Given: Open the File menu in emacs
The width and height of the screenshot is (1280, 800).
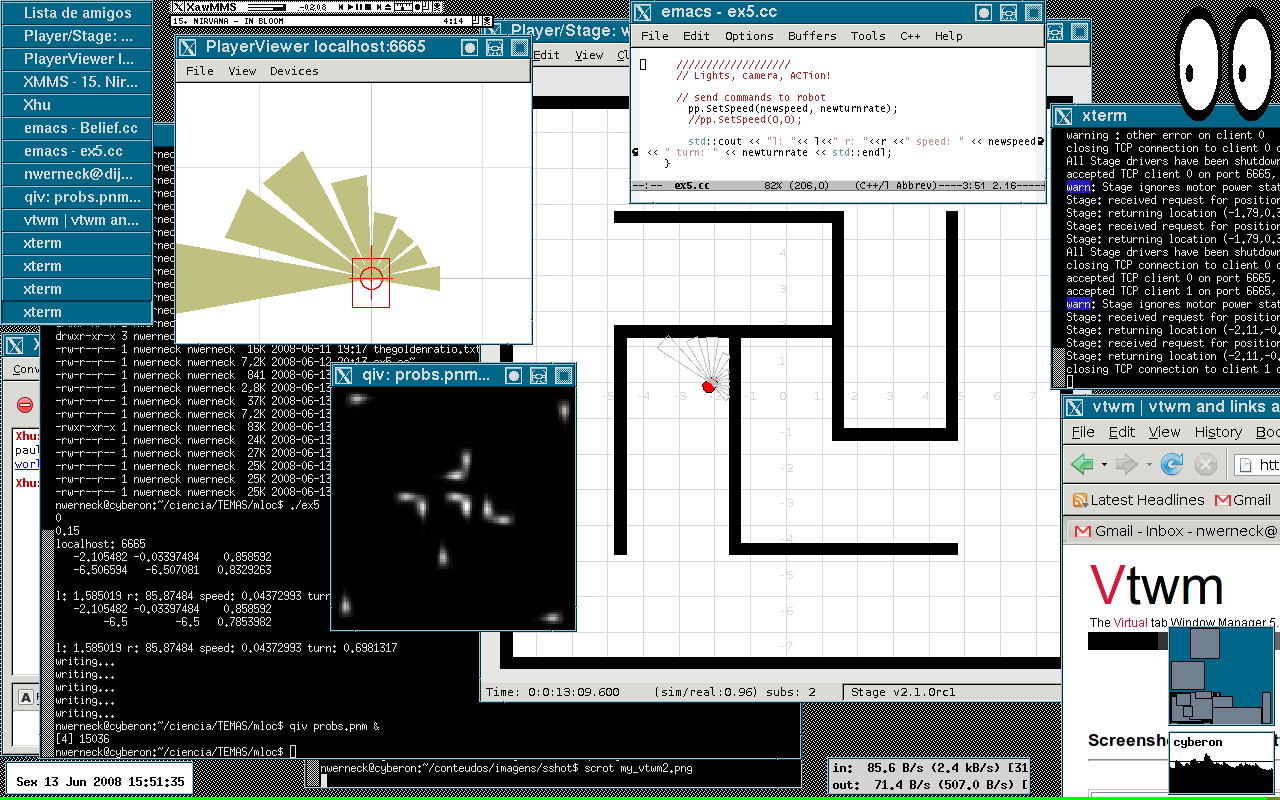Looking at the screenshot, I should click(655, 36).
